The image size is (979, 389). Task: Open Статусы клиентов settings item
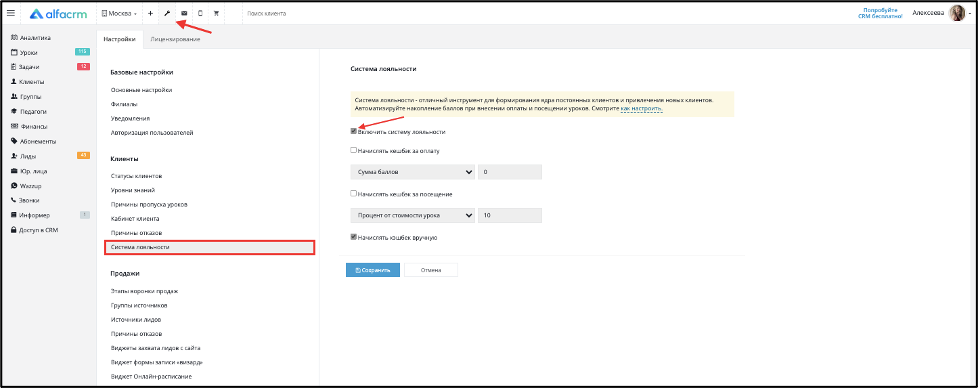point(136,176)
